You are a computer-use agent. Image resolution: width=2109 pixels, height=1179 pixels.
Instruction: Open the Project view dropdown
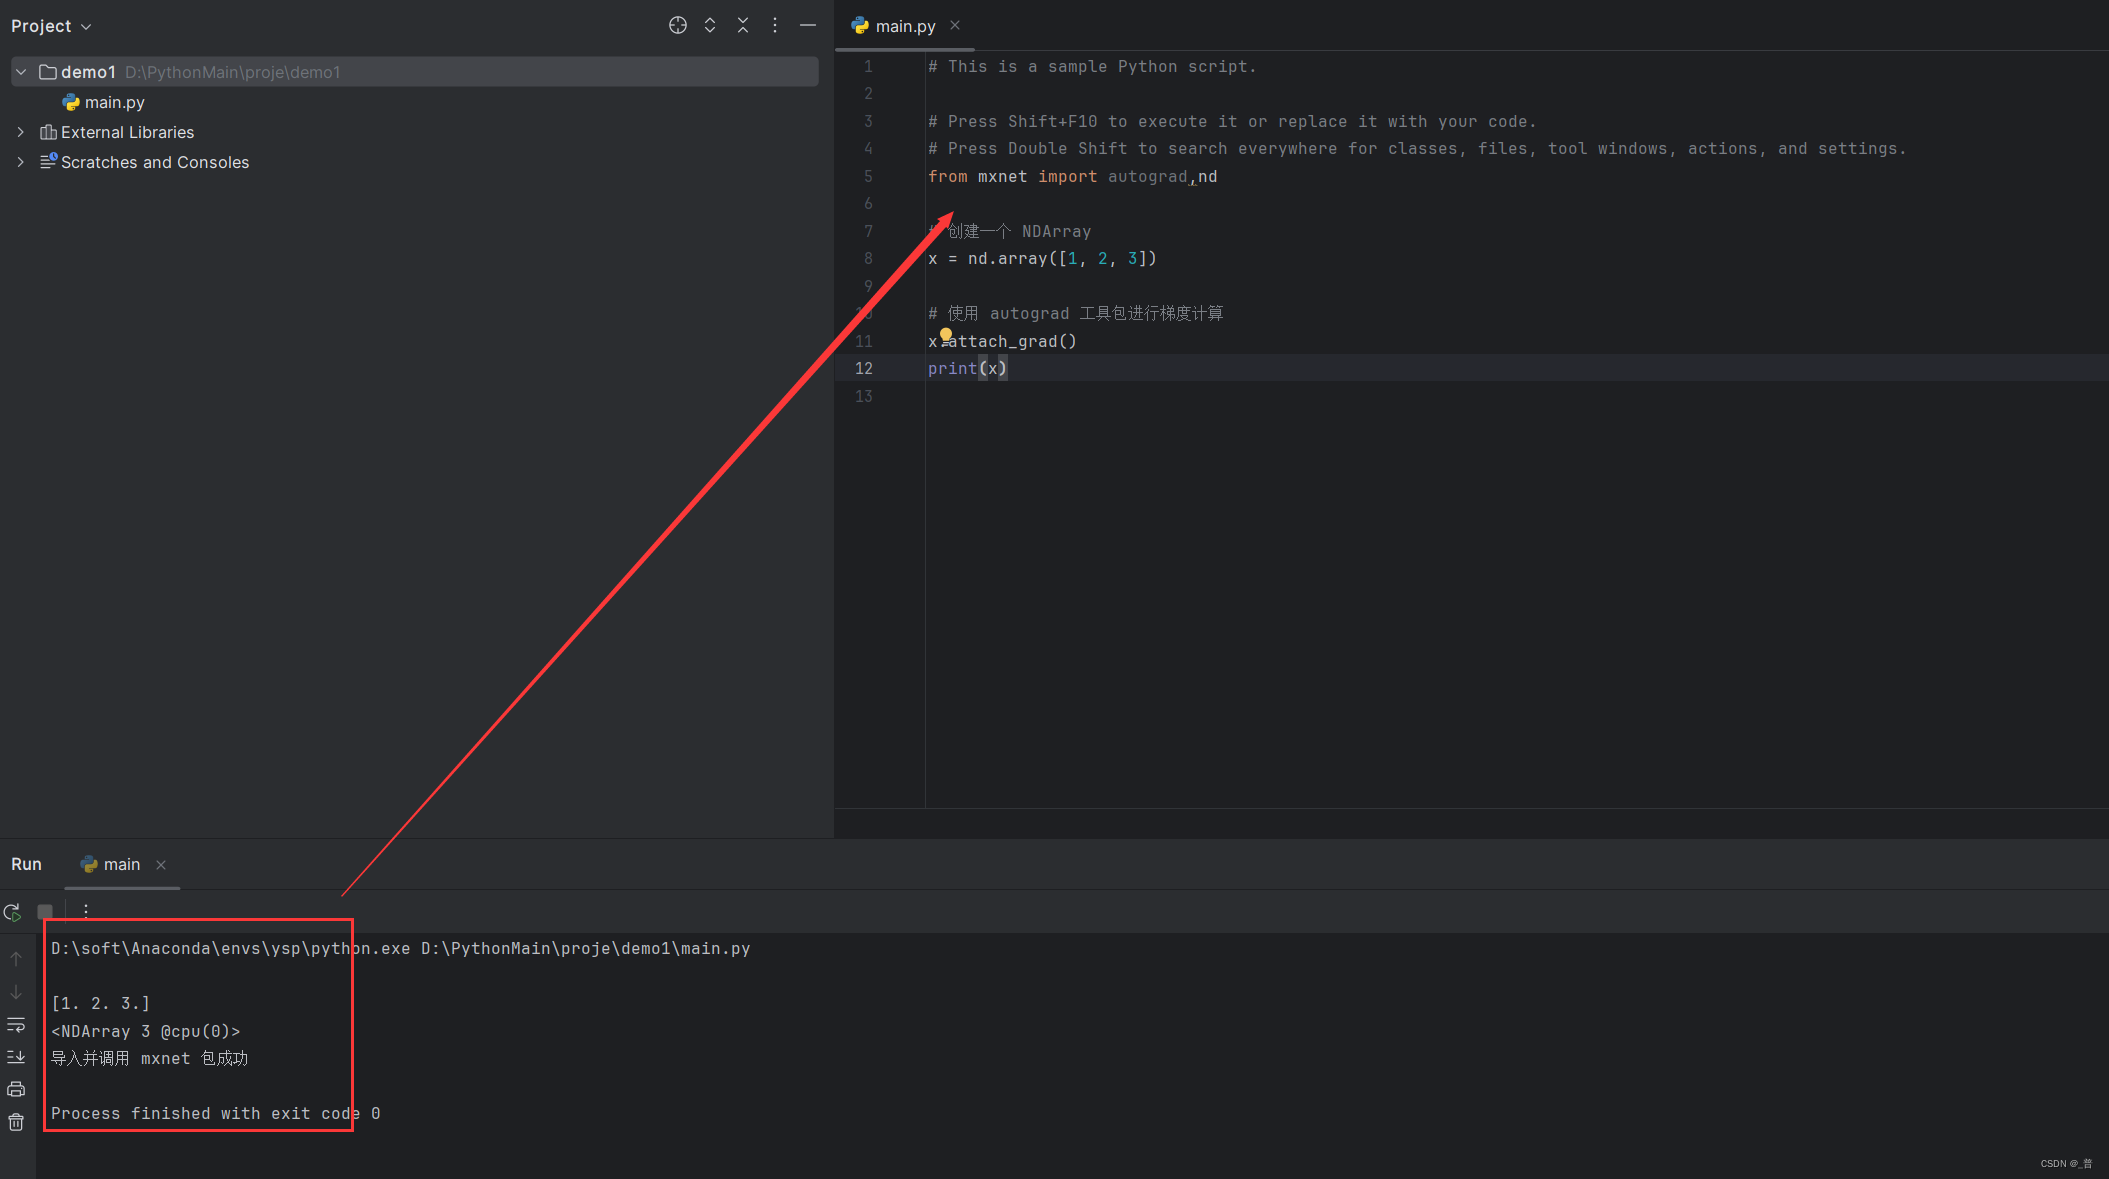(51, 26)
